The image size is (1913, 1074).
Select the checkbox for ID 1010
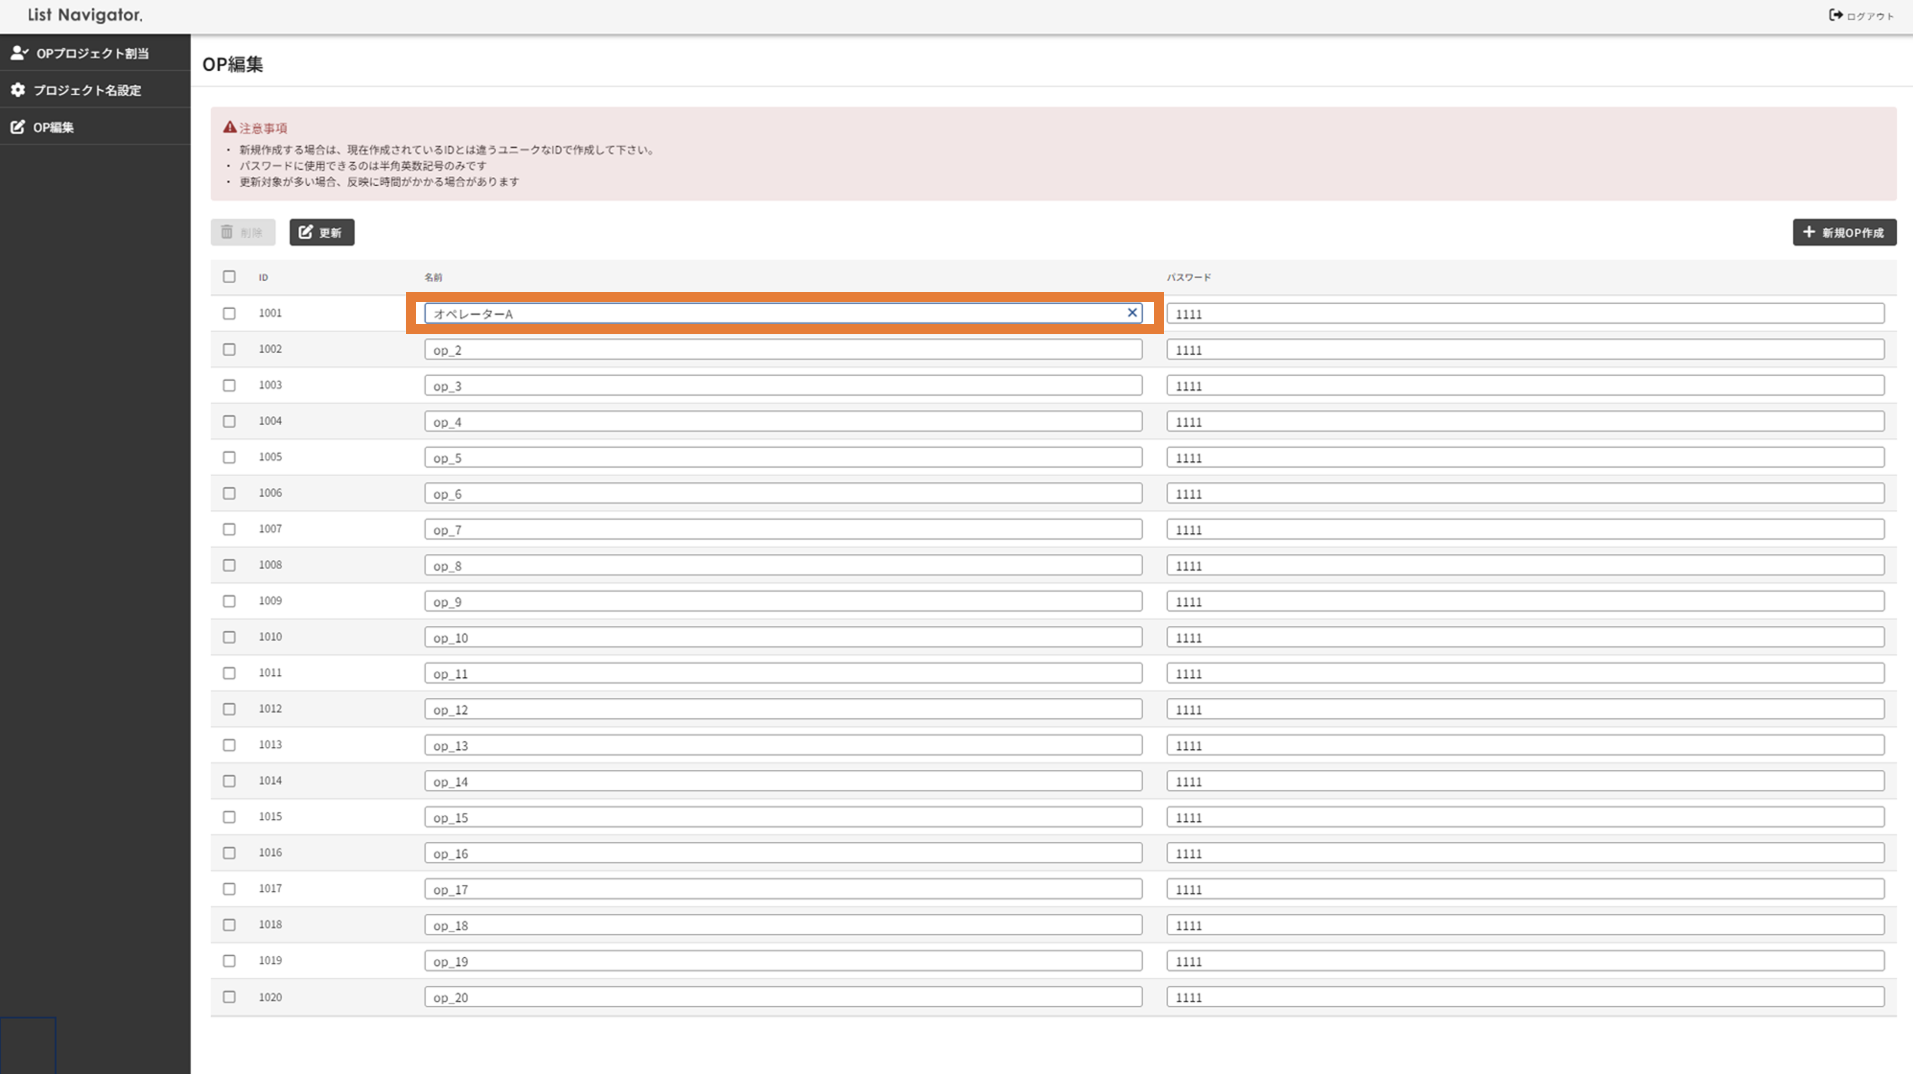229,637
